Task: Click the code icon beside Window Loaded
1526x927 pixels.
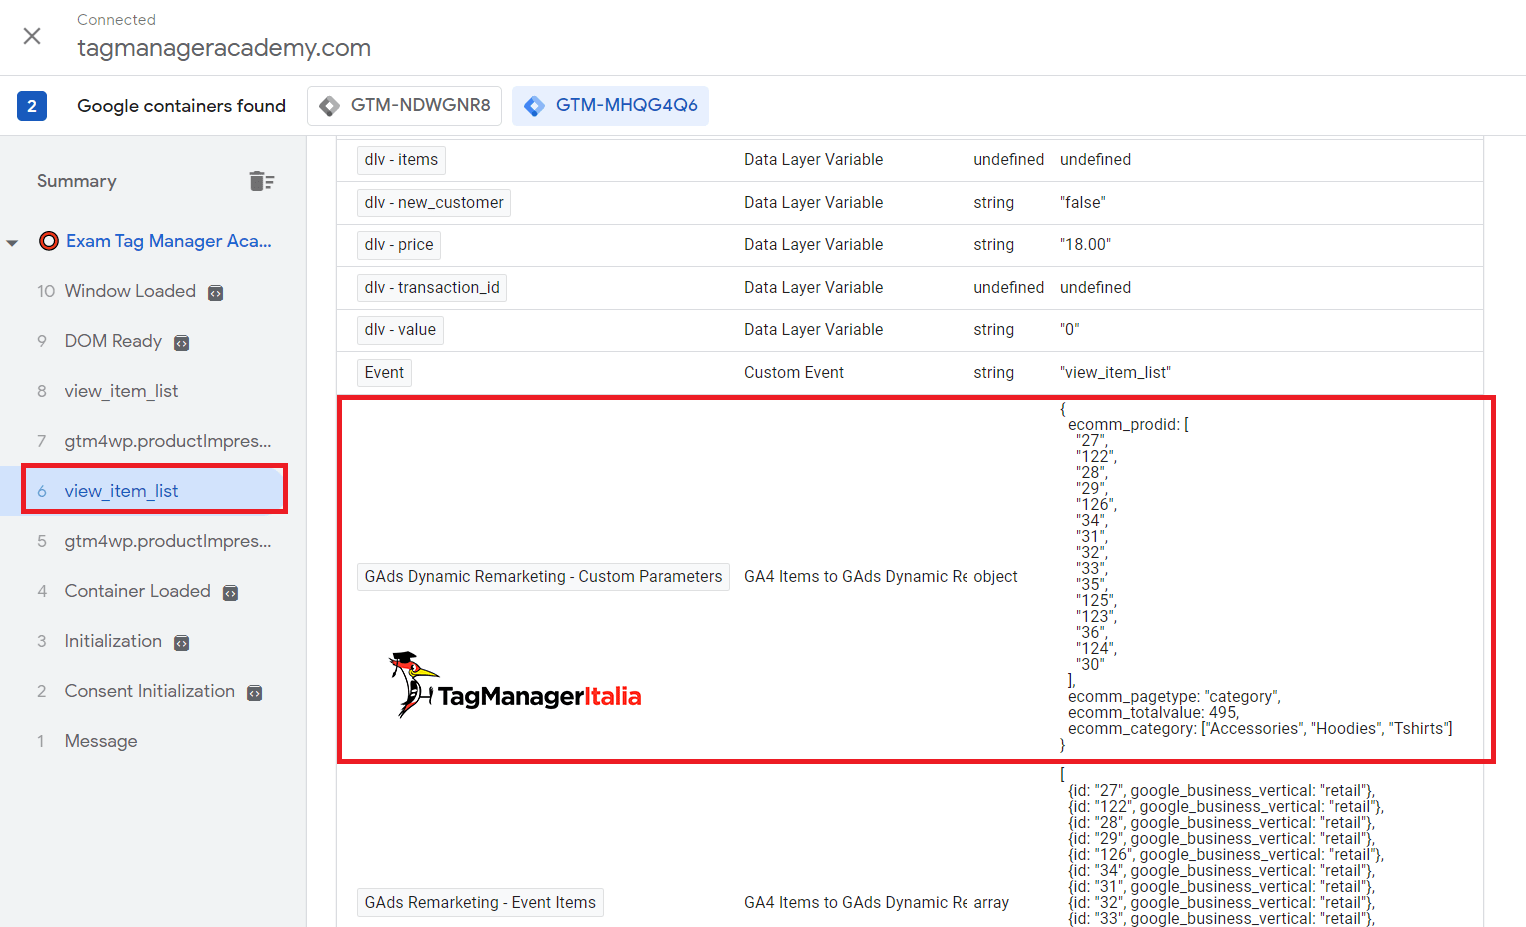Action: [x=215, y=291]
